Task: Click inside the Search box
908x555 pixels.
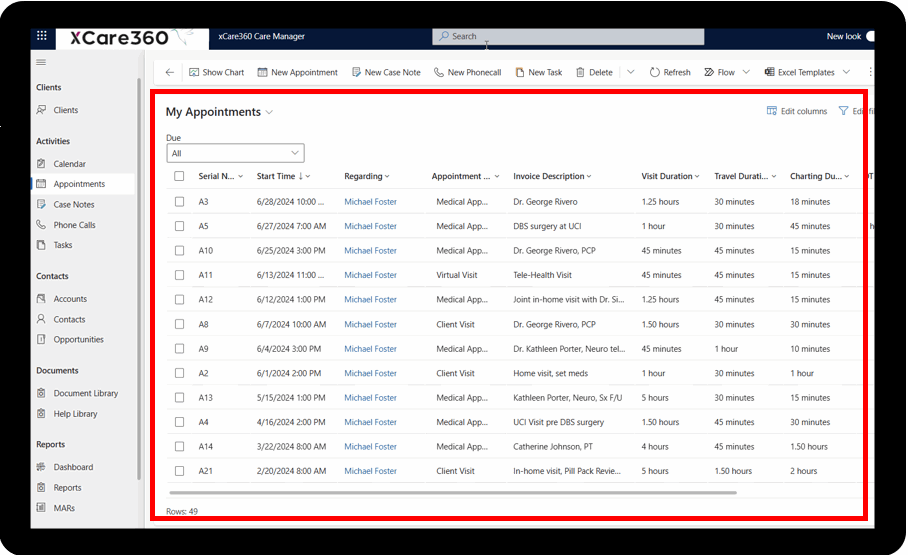Action: click(568, 36)
